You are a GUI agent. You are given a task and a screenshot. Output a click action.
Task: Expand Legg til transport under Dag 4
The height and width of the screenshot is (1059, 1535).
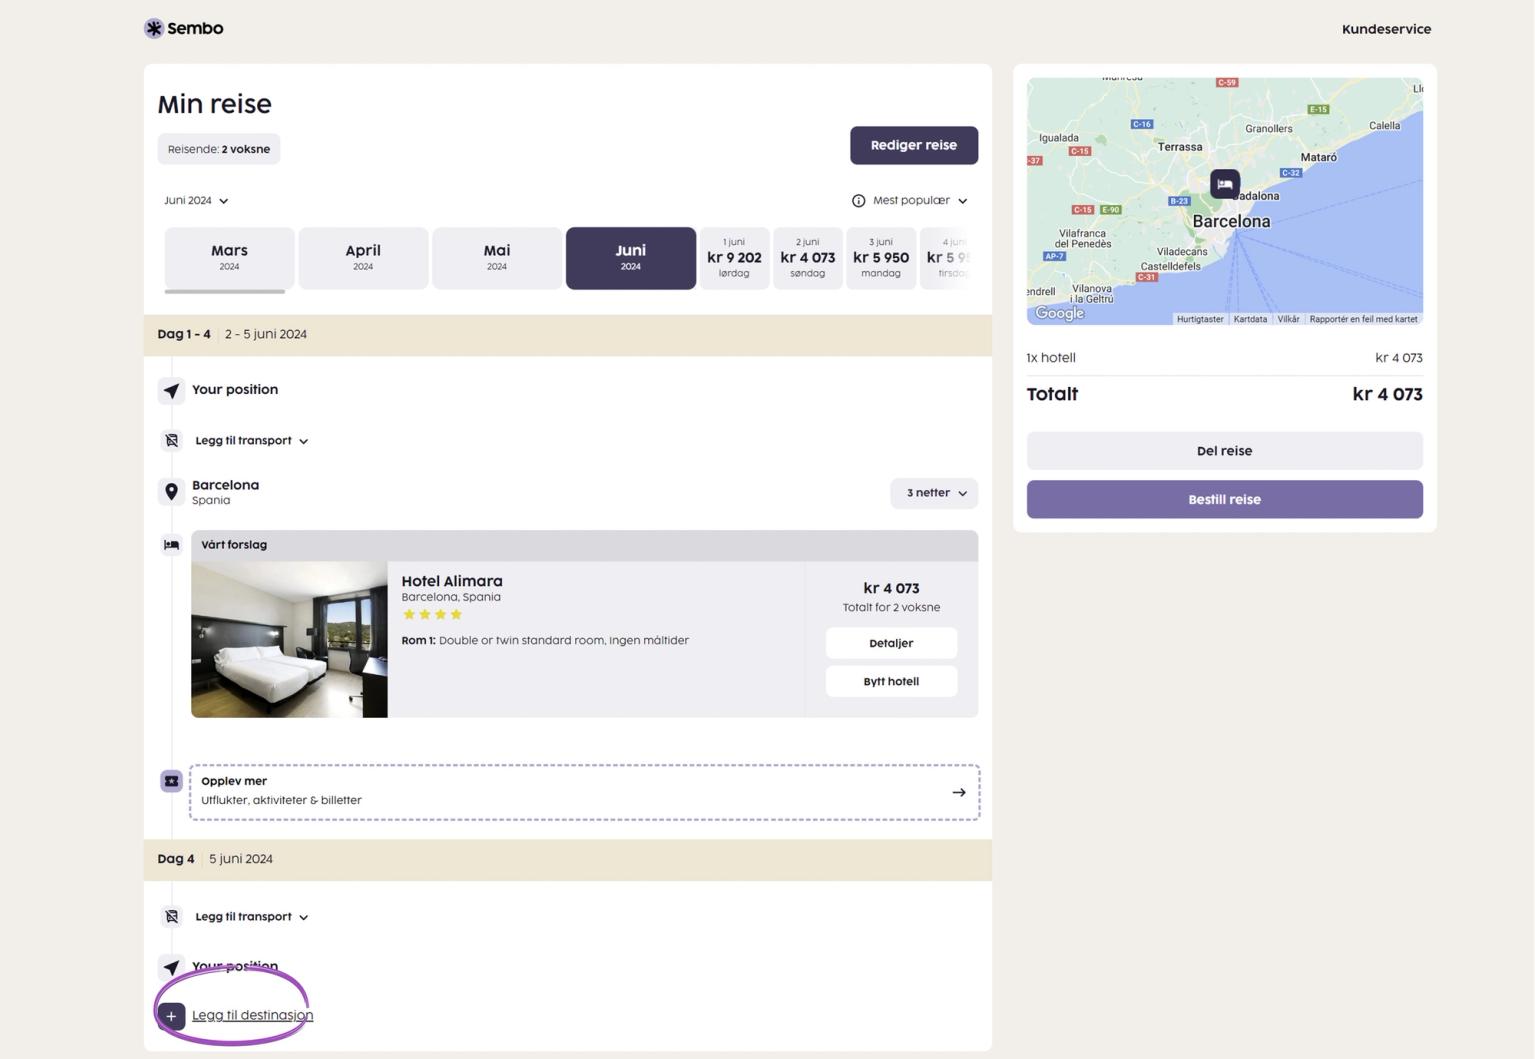pyautogui.click(x=251, y=917)
